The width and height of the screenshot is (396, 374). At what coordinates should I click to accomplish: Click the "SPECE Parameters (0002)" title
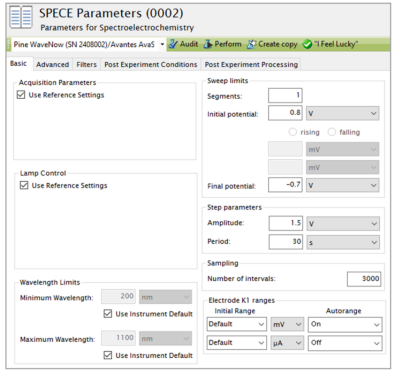click(x=111, y=13)
